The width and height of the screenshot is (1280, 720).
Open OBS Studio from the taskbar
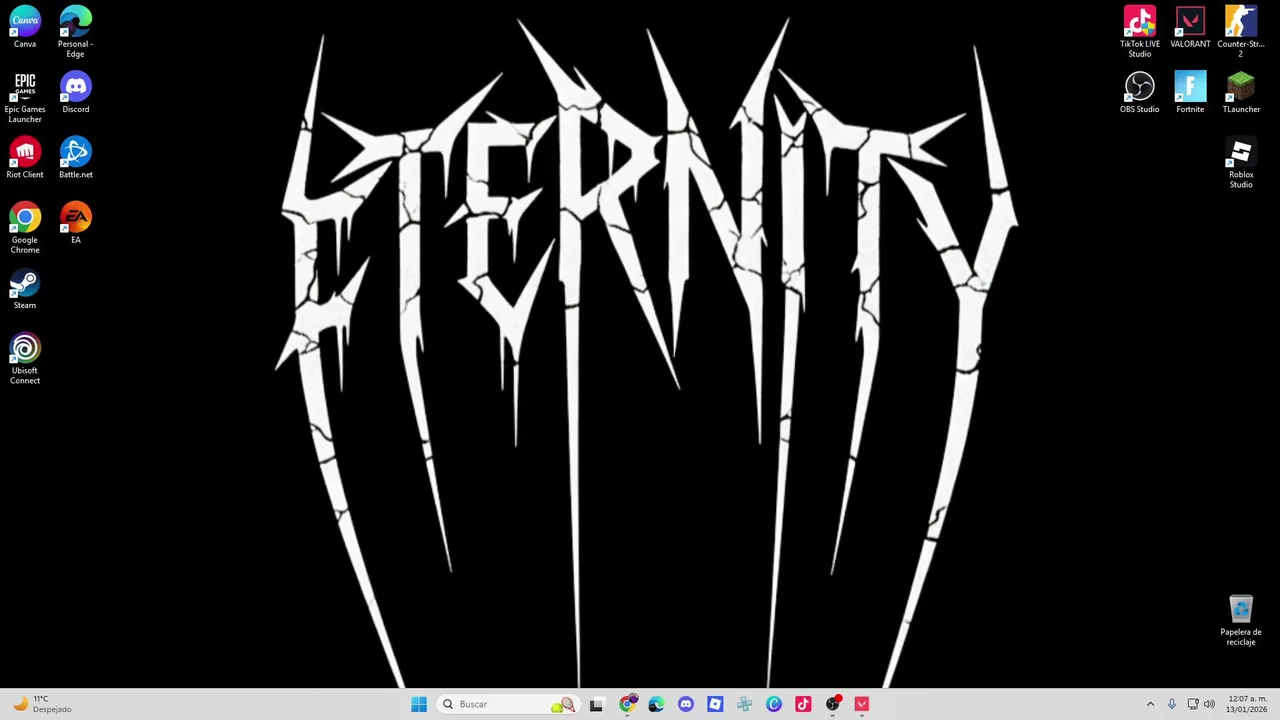pos(832,704)
